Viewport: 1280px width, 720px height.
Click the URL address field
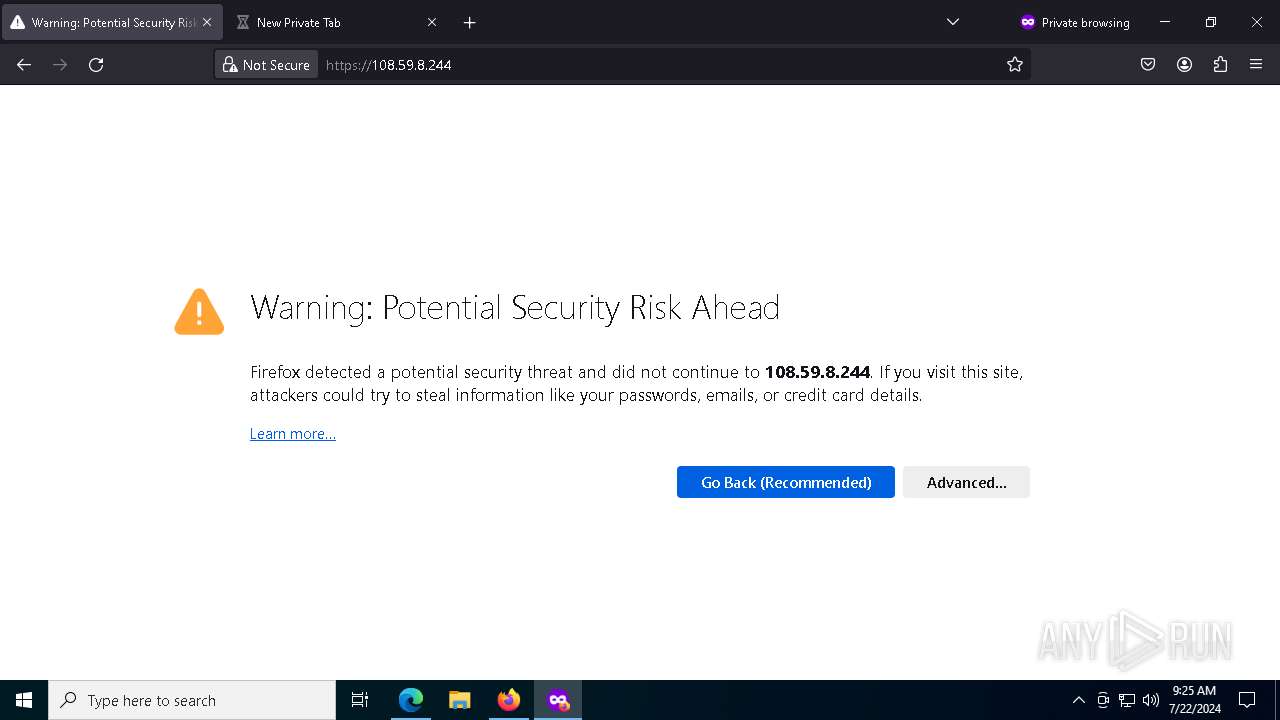[660, 65]
